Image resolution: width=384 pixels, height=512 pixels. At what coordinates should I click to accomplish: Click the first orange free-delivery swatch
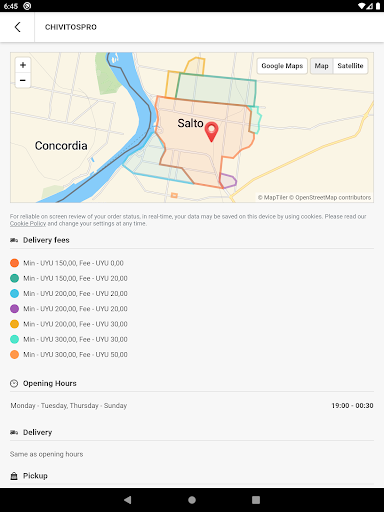coord(14,263)
